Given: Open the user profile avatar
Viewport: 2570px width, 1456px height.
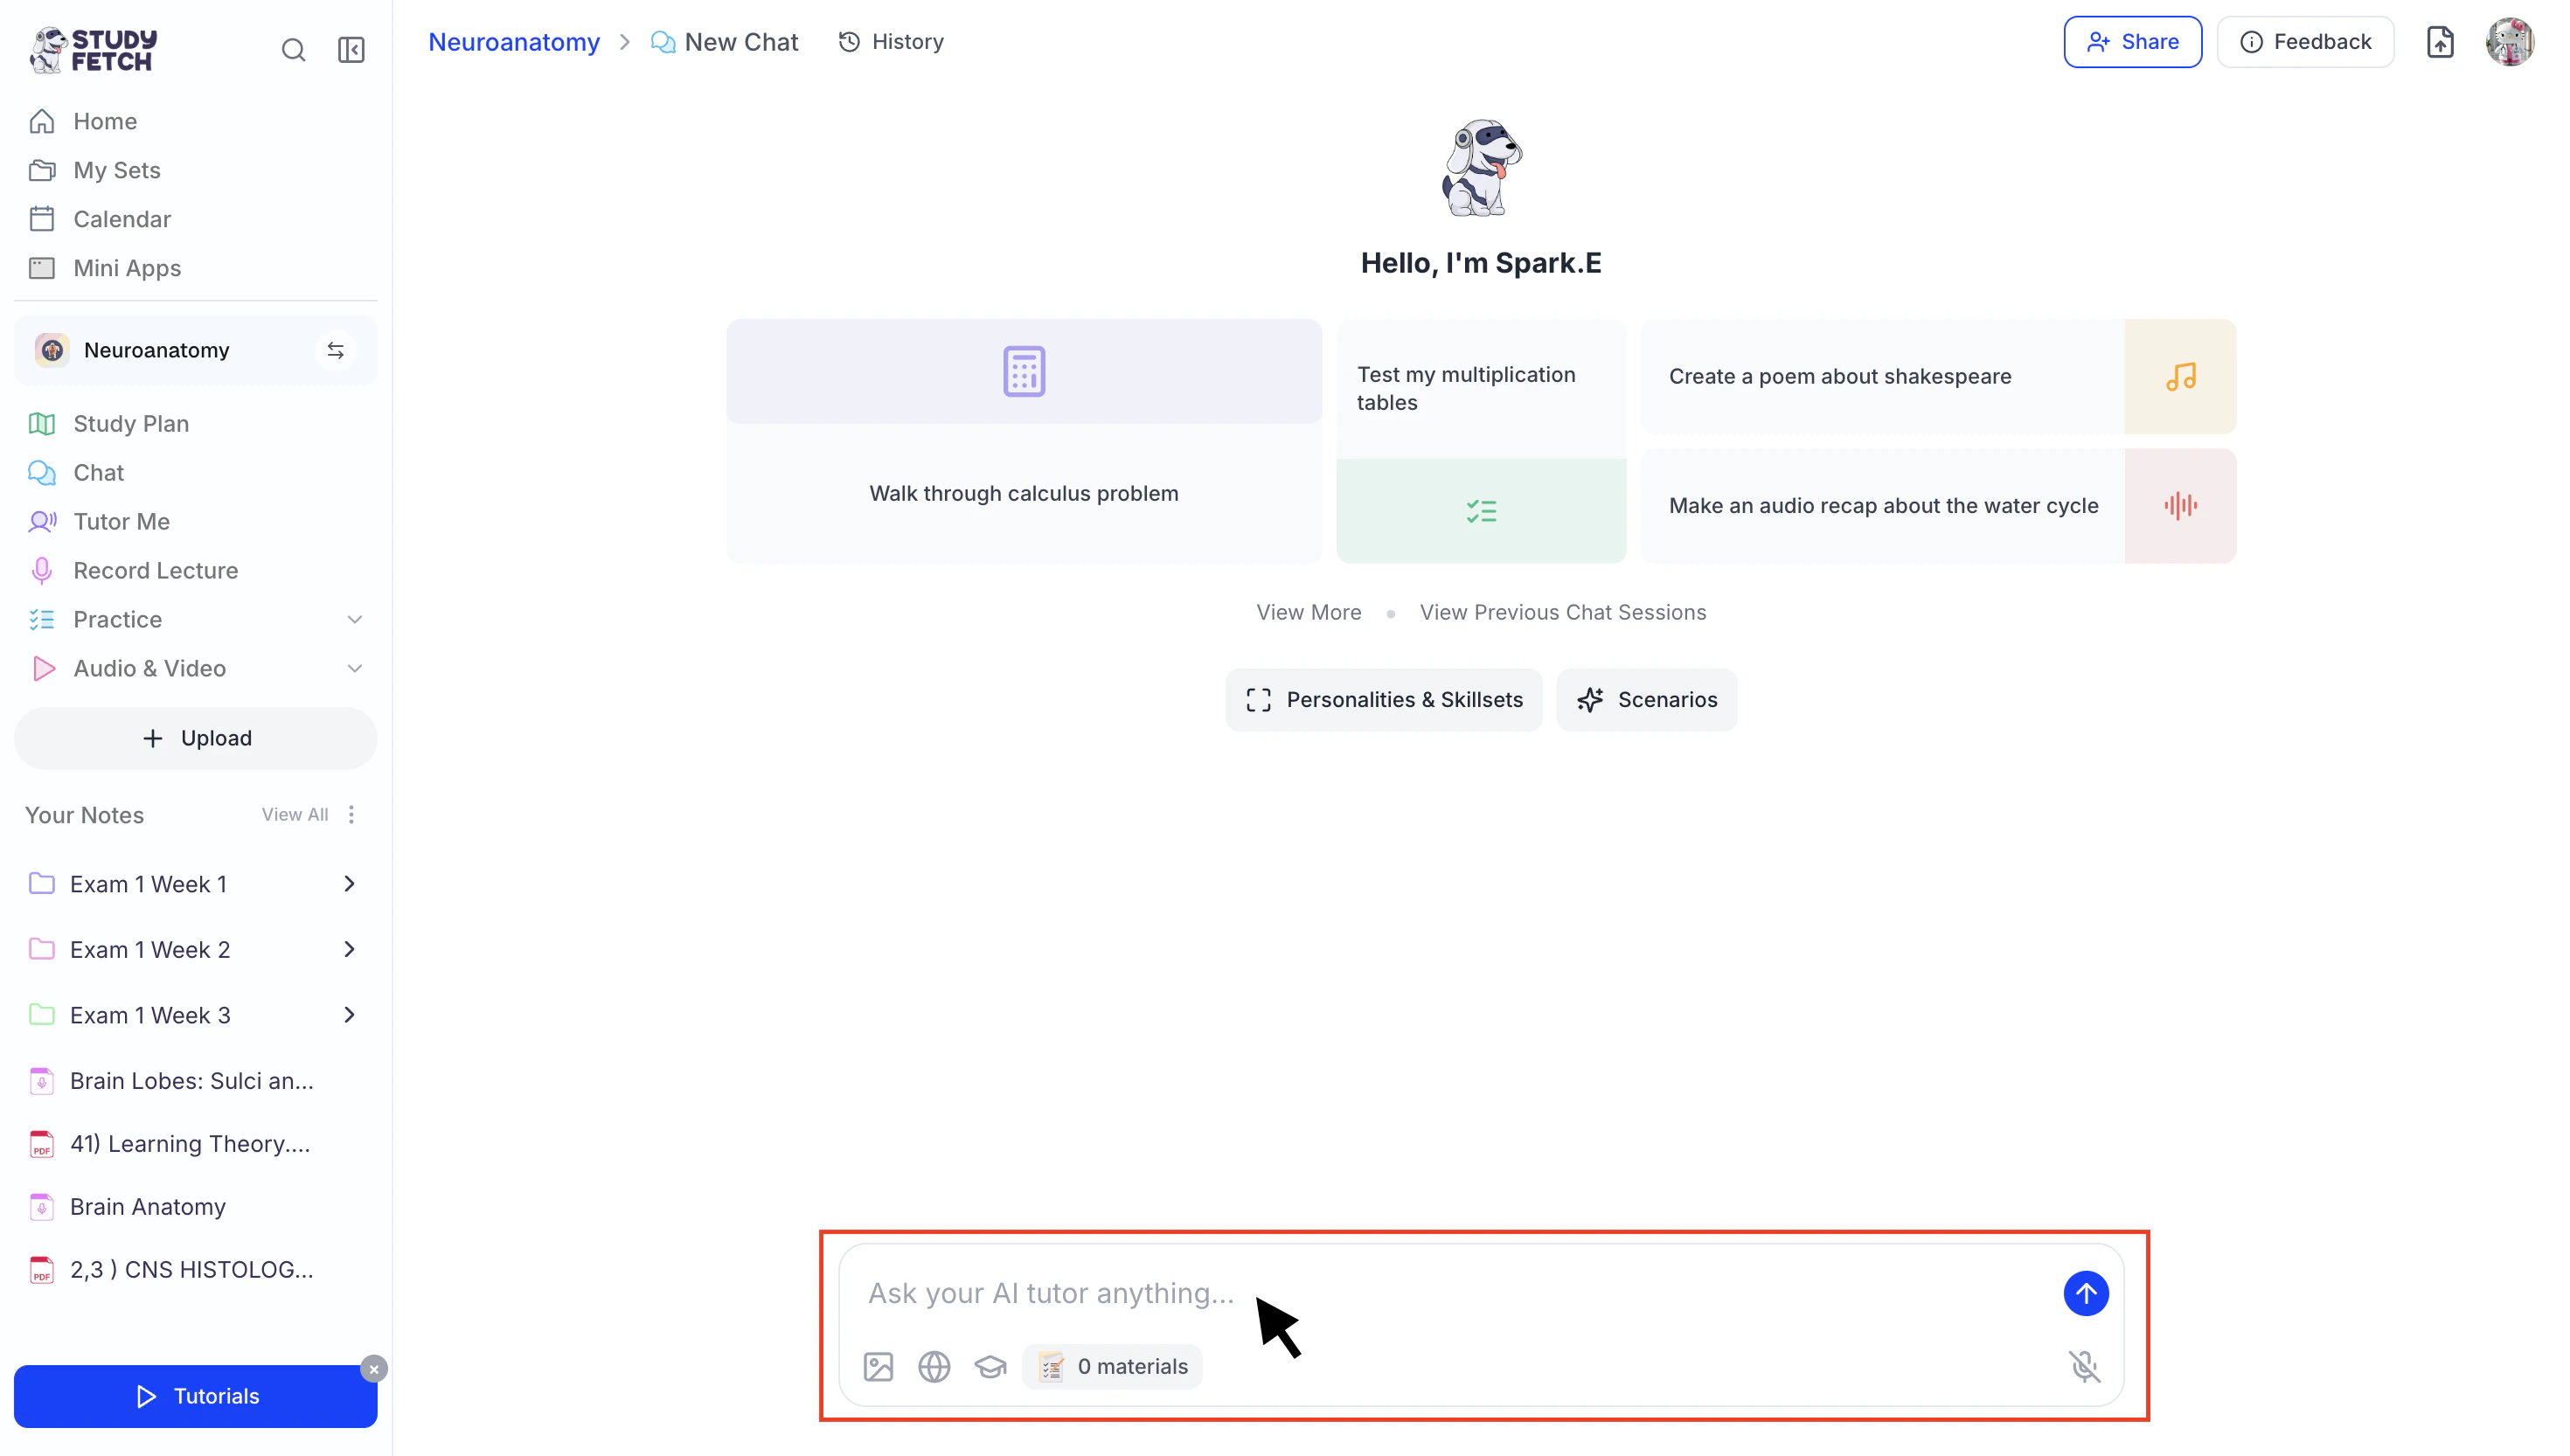Looking at the screenshot, I should coord(2509,42).
